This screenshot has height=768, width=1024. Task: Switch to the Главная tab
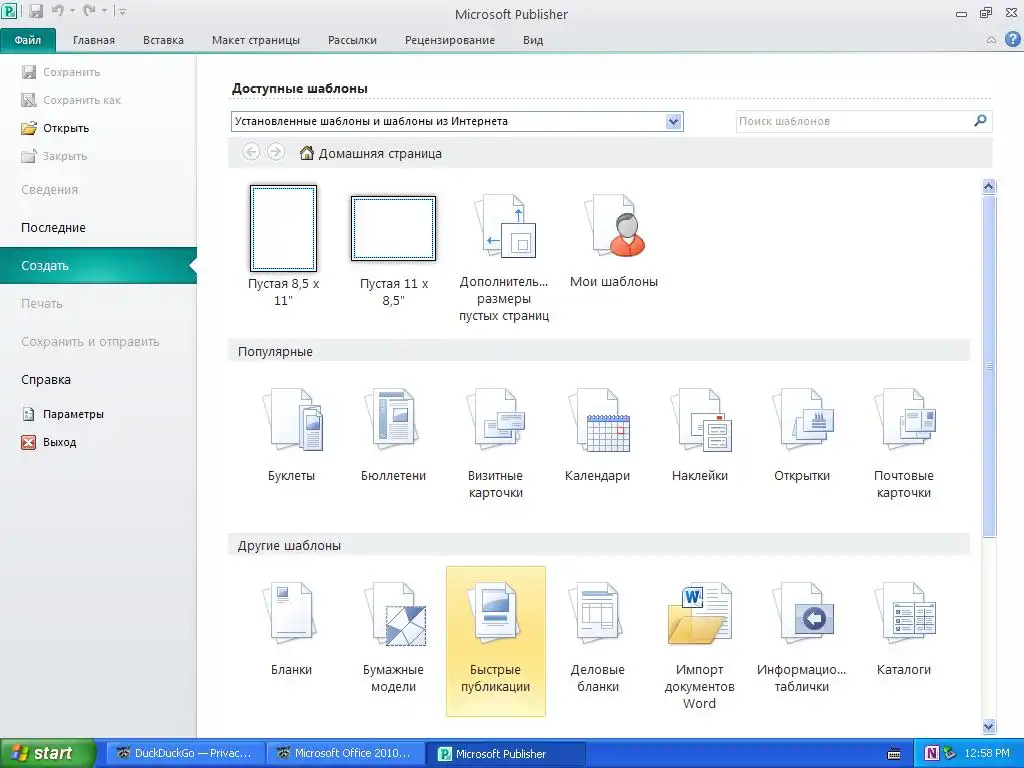click(x=93, y=40)
